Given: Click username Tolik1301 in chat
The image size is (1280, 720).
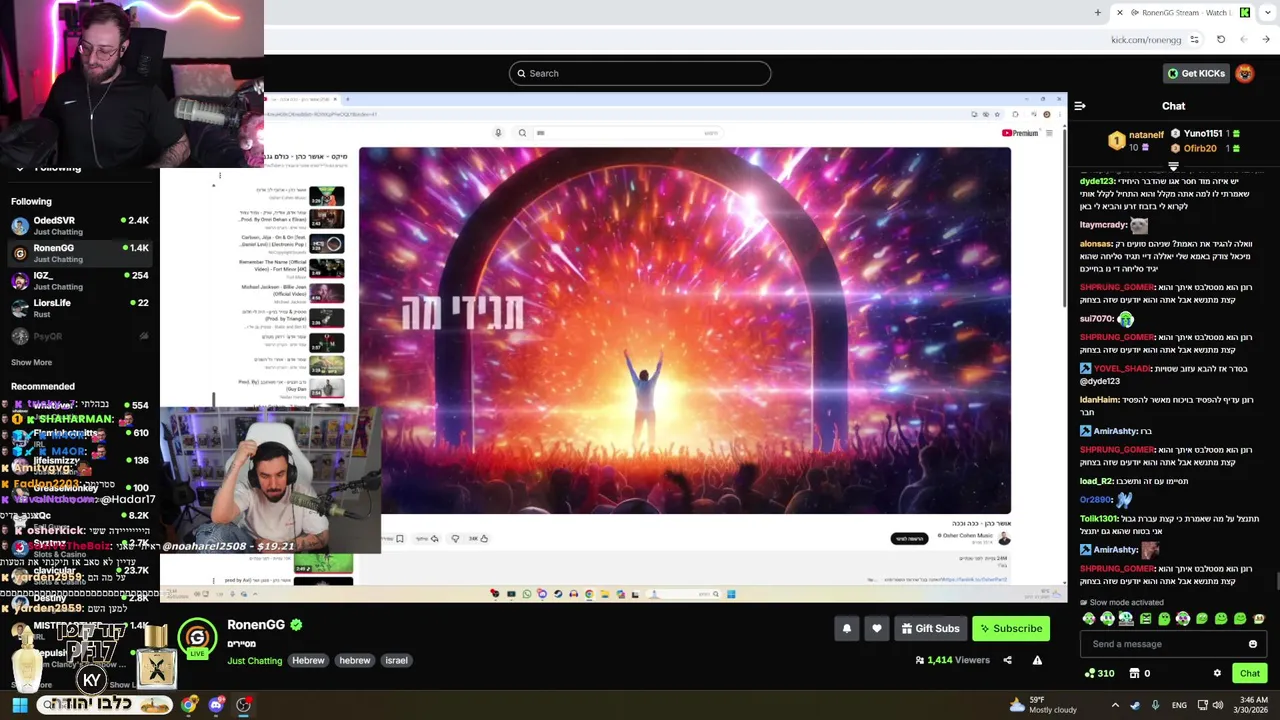Looking at the screenshot, I should pyautogui.click(x=1099, y=519).
